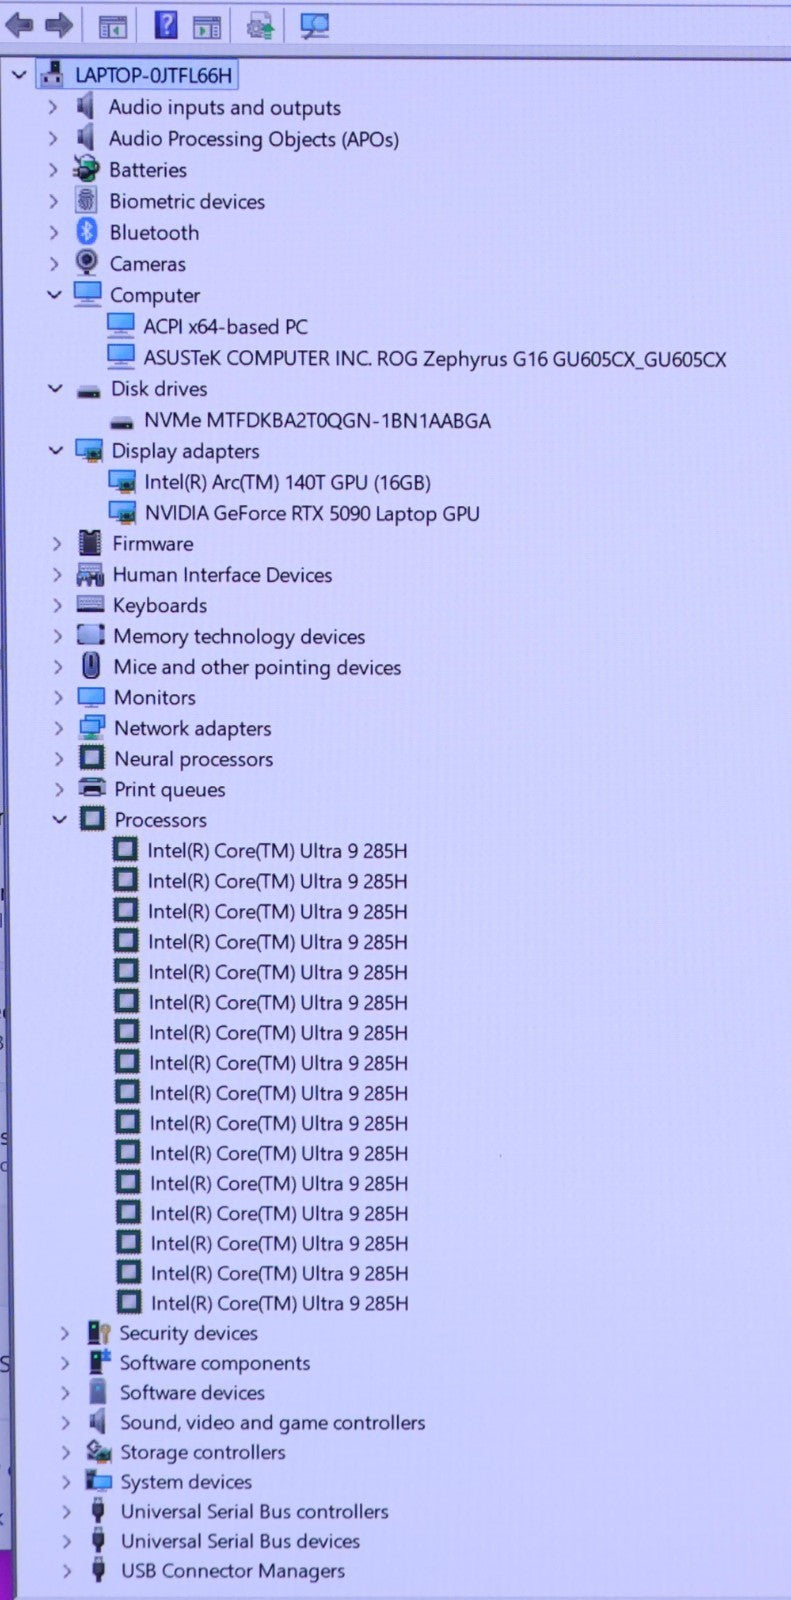The image size is (791, 1600).
Task: Click the Show/Hide Action Pane icon
Action: point(207,27)
